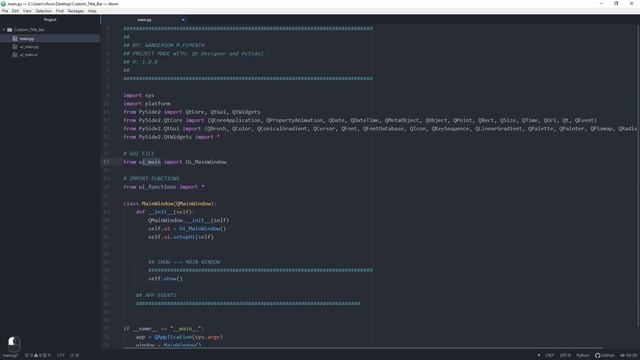Click the Custom_Title_Bar folder icon
This screenshot has width=640, height=360.
tap(10, 30)
